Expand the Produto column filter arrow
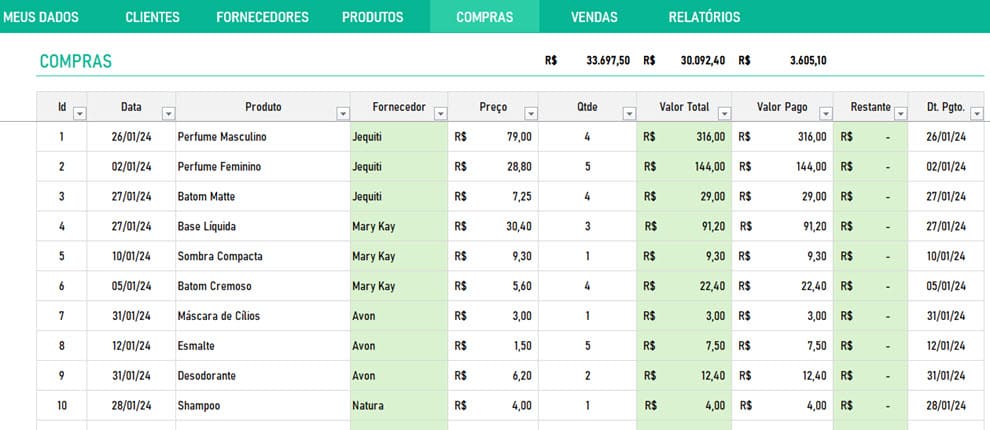990x430 pixels. pyautogui.click(x=343, y=114)
